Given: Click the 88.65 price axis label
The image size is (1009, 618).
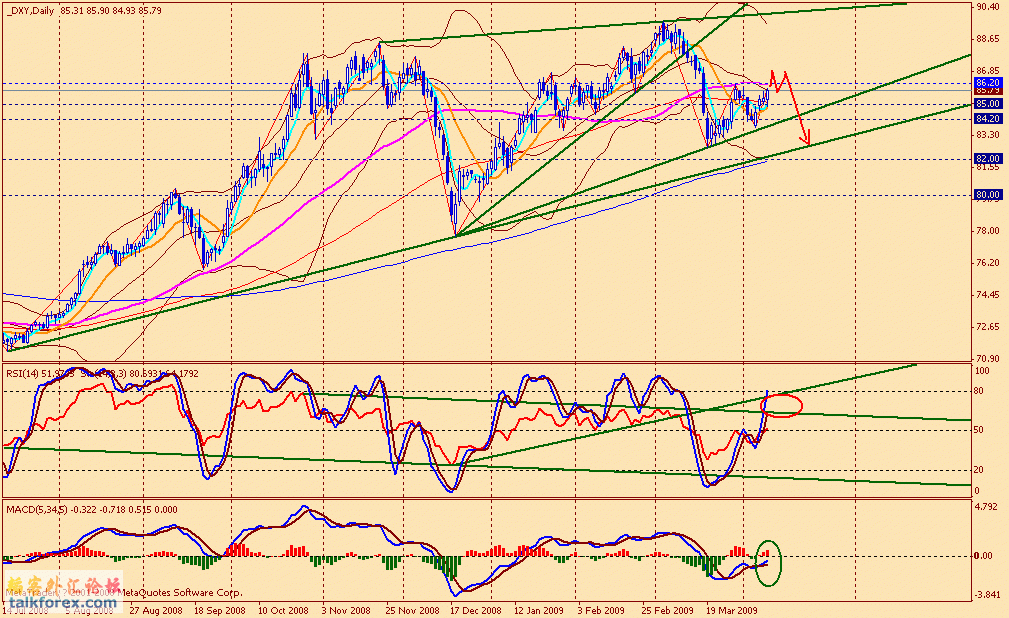Looking at the screenshot, I should (988, 39).
